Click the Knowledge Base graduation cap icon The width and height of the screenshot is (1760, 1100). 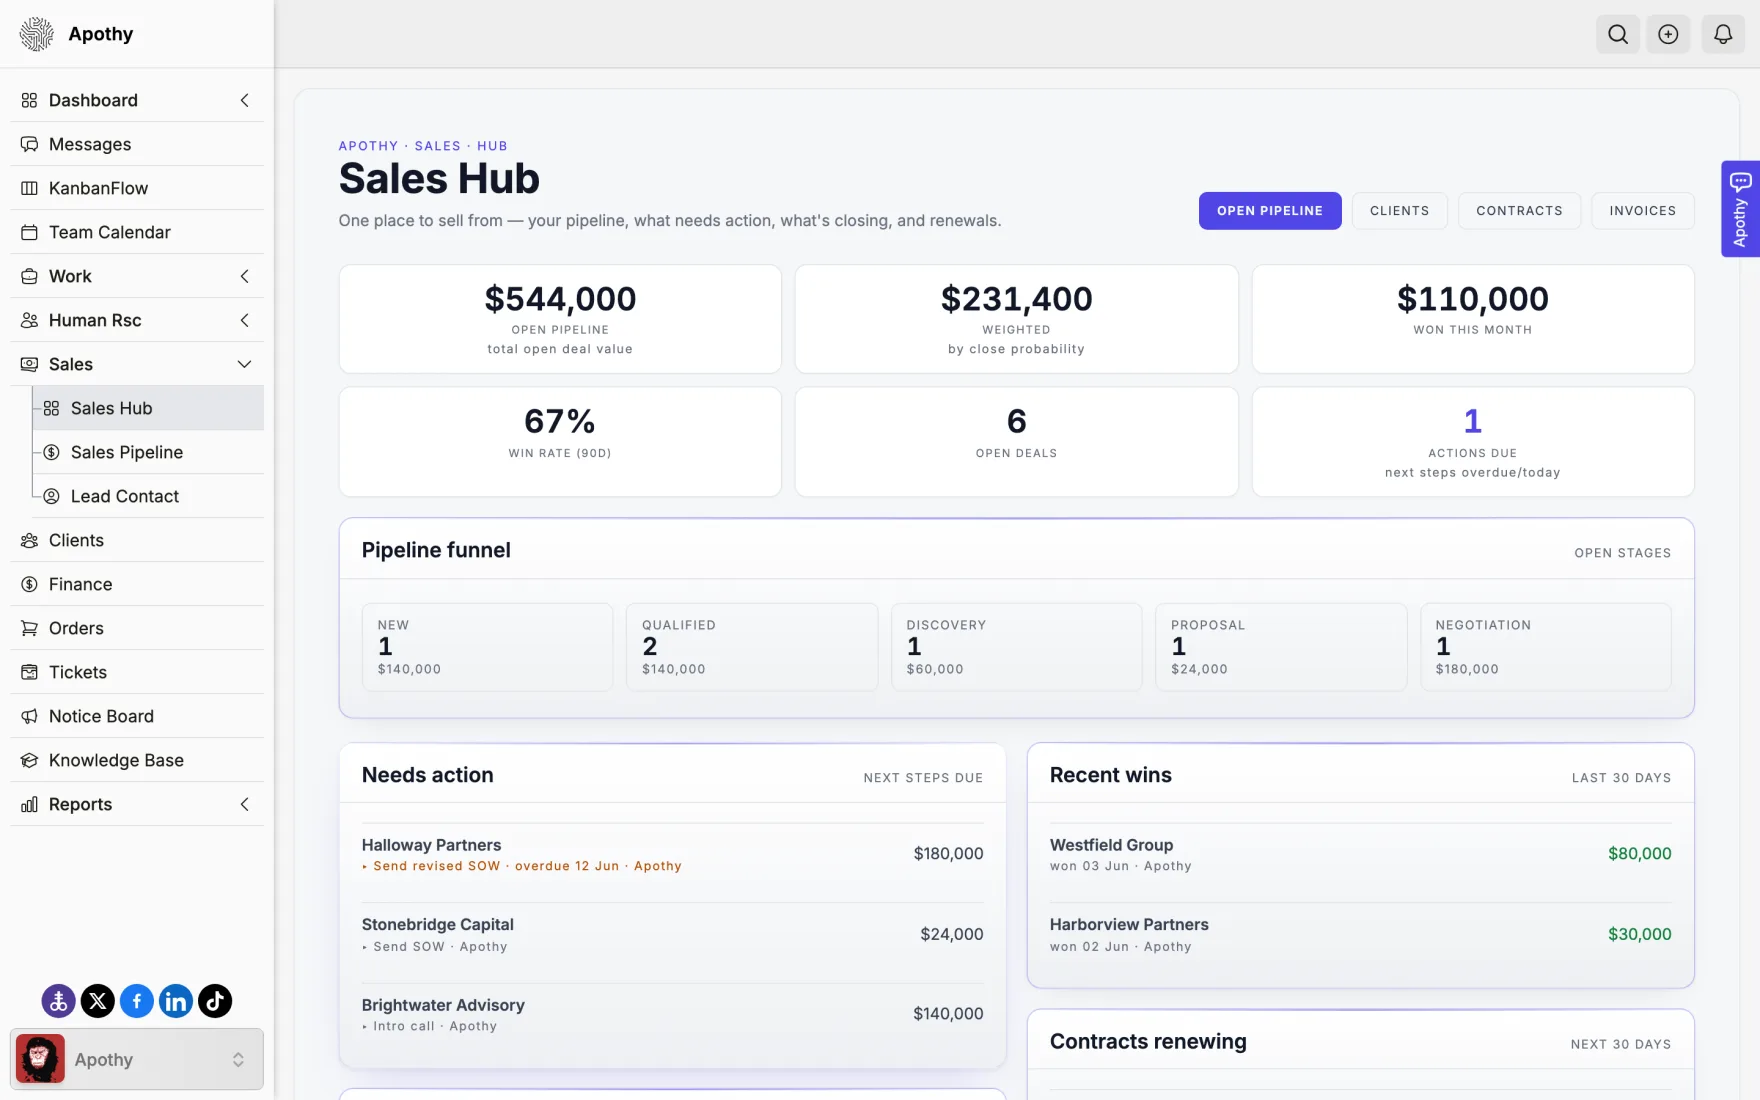coord(29,760)
